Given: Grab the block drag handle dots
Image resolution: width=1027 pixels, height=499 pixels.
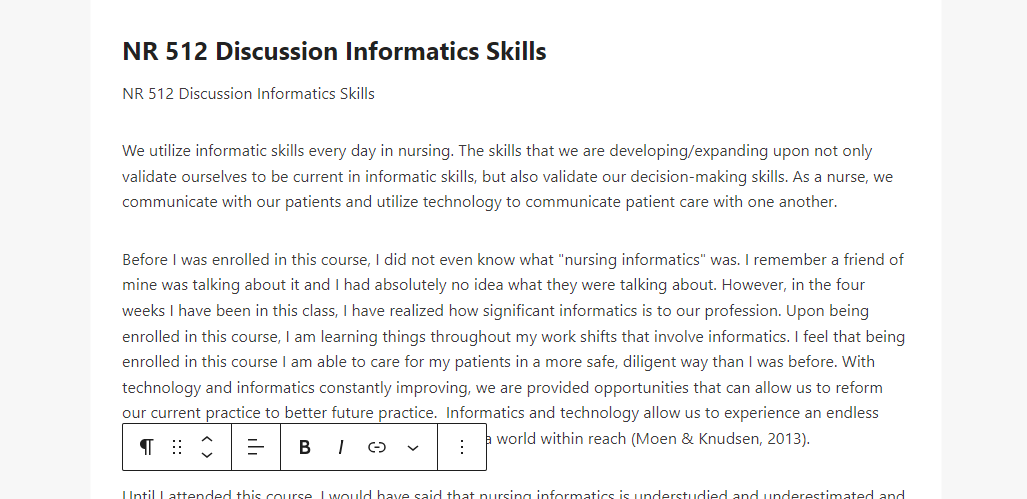Looking at the screenshot, I should click(x=177, y=447).
